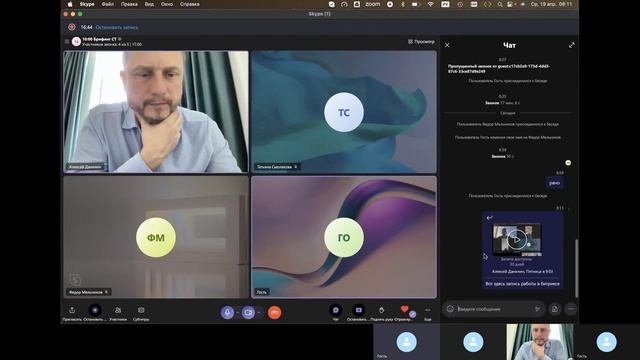Expand the chat panel with diagonal arrows icon

pos(571,45)
